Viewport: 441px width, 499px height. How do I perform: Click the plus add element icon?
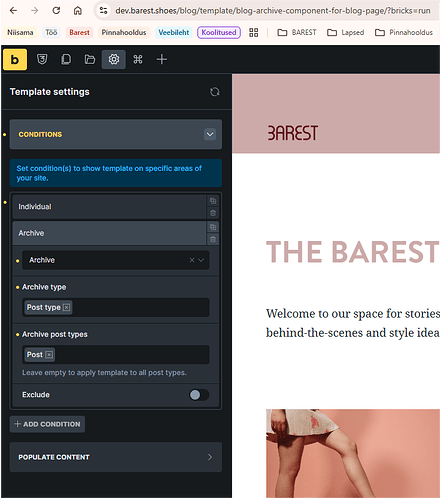coord(162,59)
